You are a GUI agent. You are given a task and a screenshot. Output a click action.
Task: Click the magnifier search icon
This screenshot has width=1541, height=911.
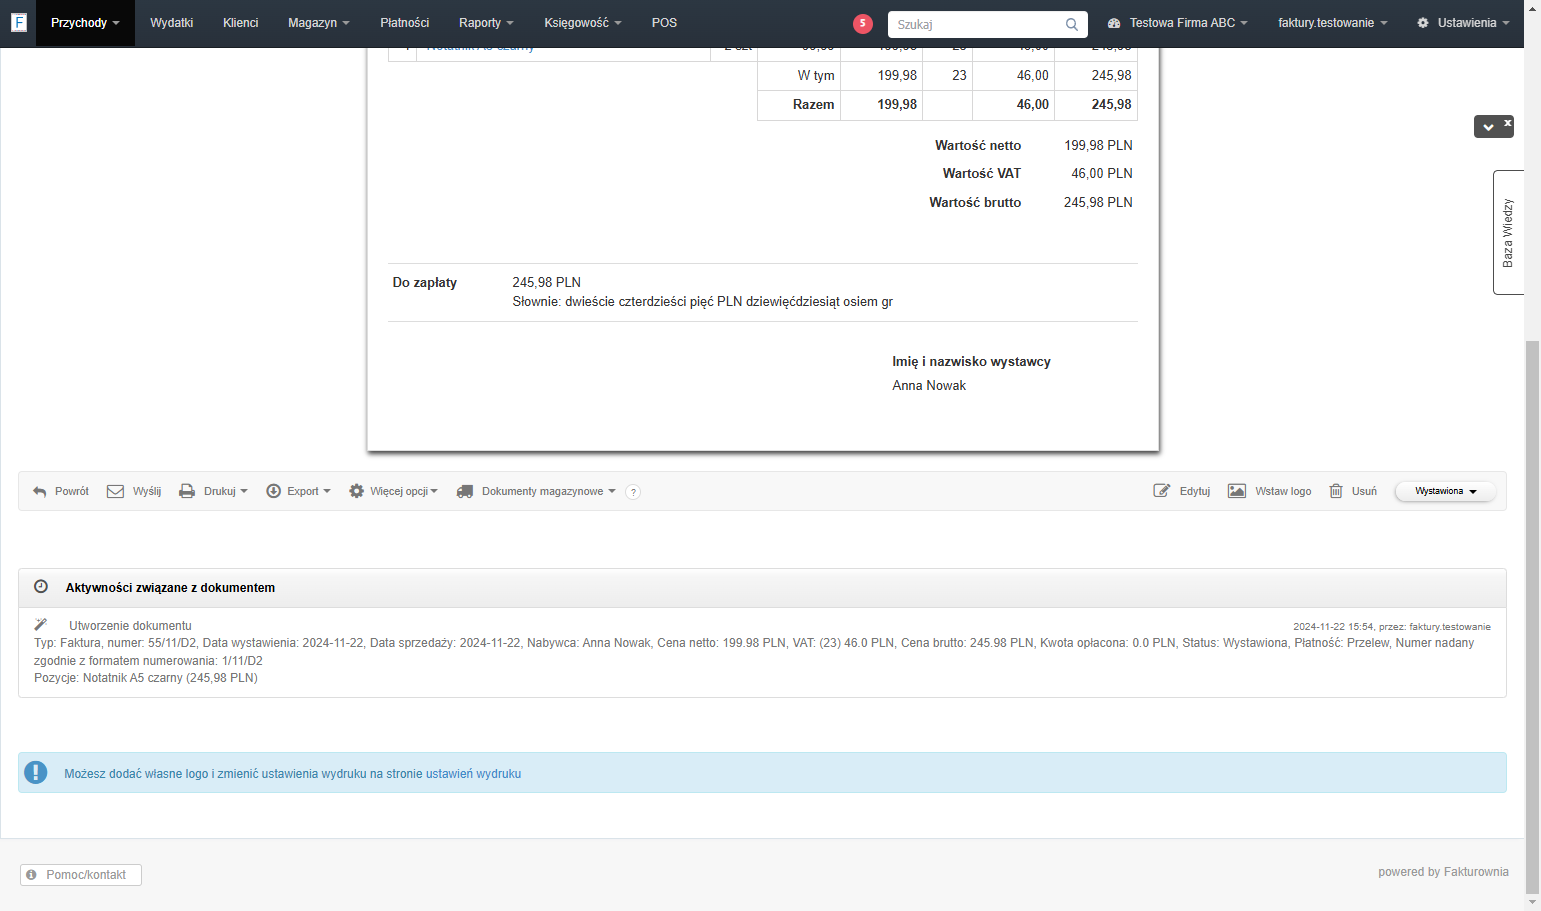[x=1072, y=24]
